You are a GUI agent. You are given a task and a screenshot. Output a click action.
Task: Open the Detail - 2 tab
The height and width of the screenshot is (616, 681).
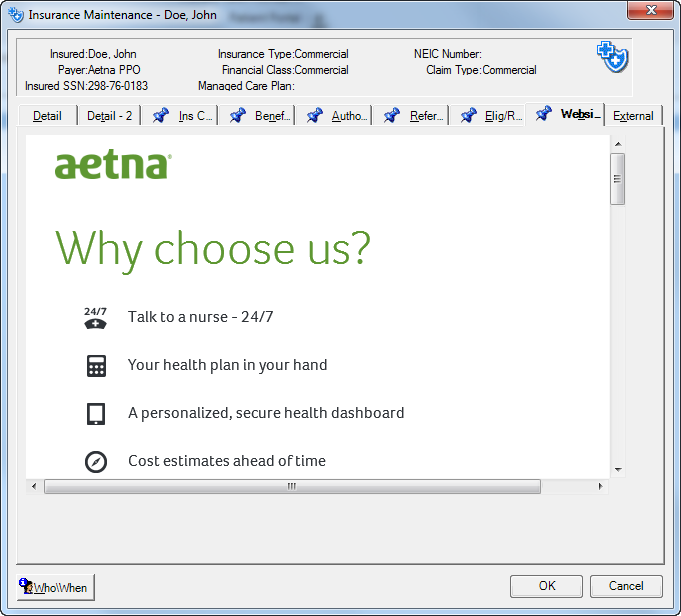[109, 116]
